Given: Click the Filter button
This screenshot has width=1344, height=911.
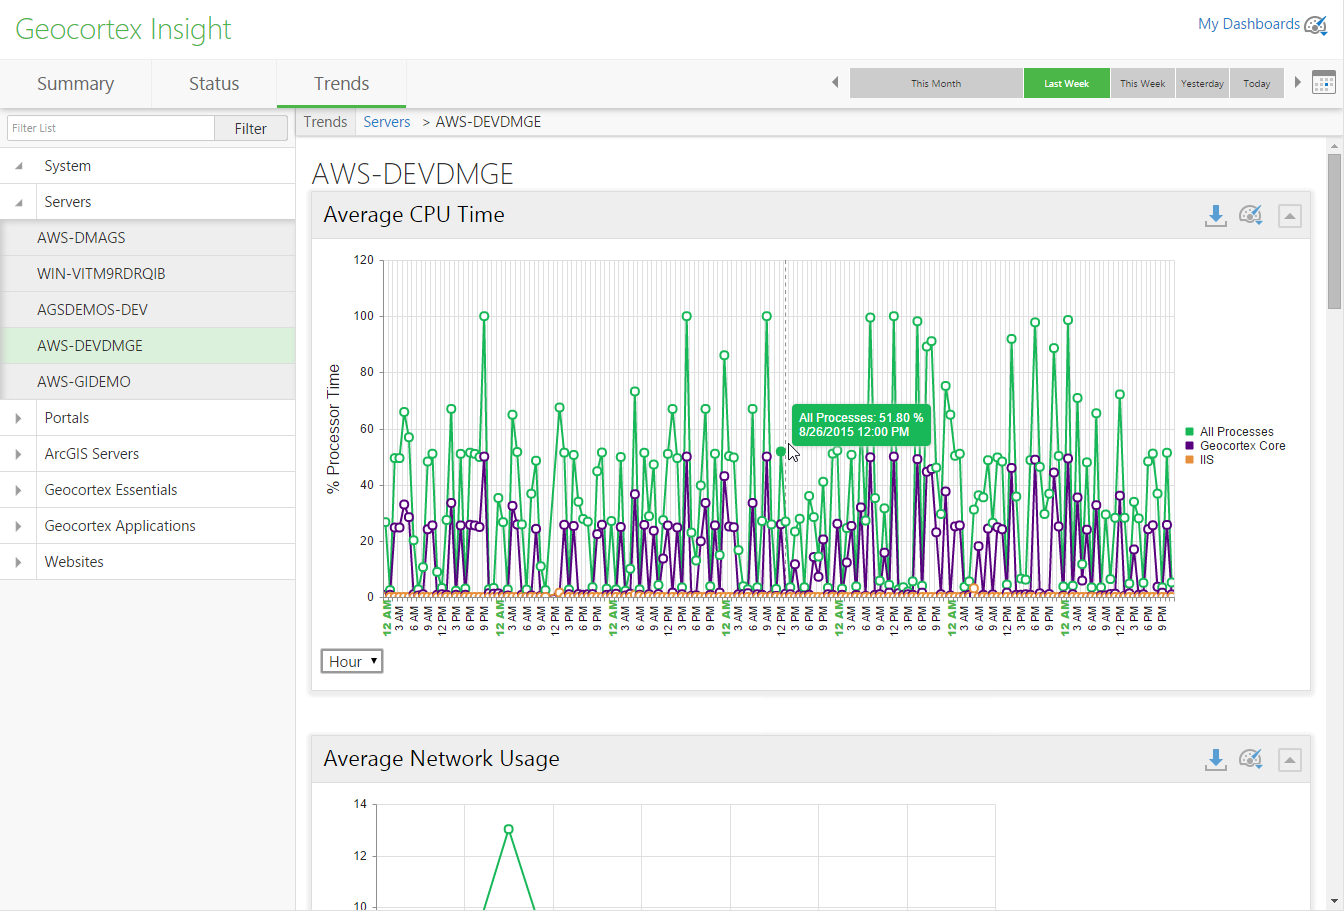Looking at the screenshot, I should [x=251, y=128].
